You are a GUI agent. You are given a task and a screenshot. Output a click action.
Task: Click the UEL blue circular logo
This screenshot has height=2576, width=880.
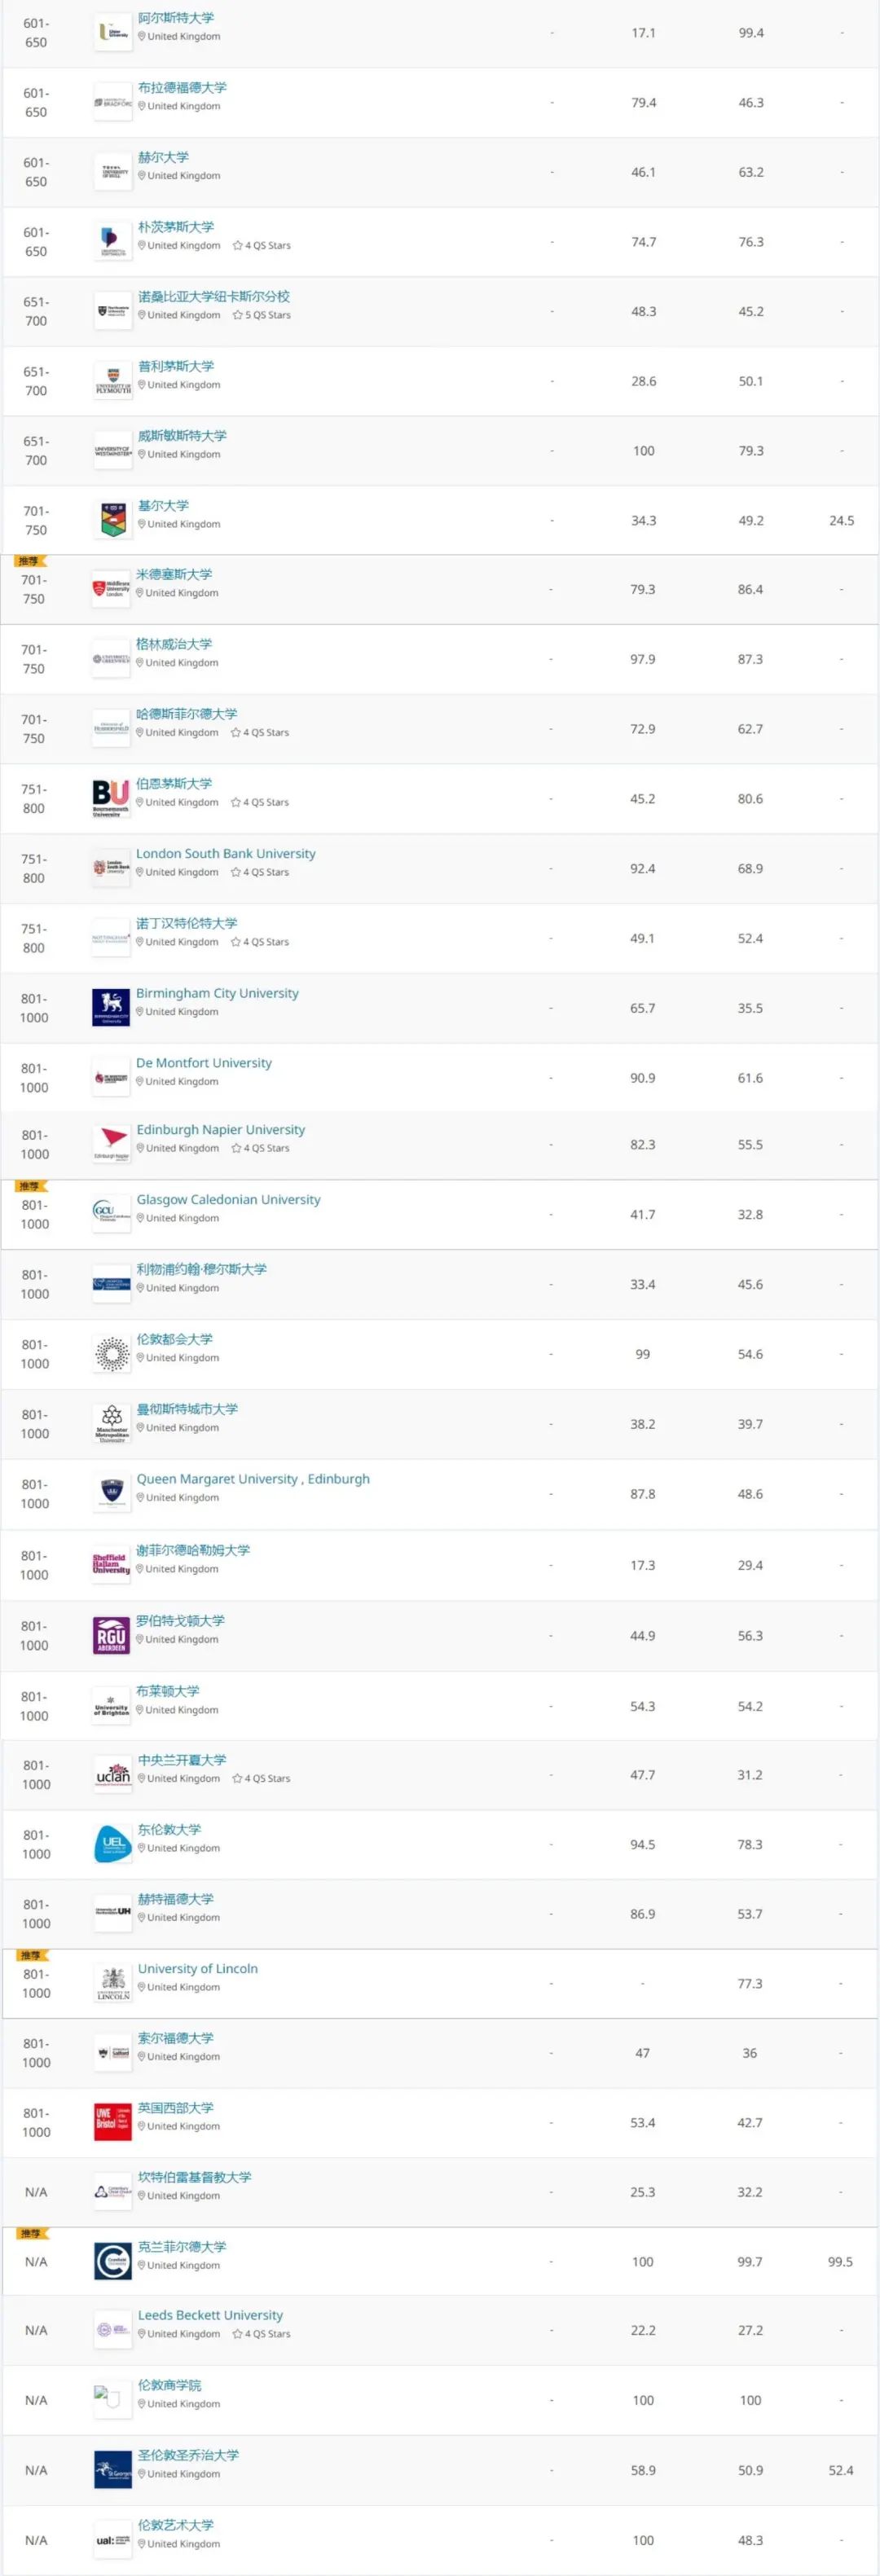tap(113, 1844)
